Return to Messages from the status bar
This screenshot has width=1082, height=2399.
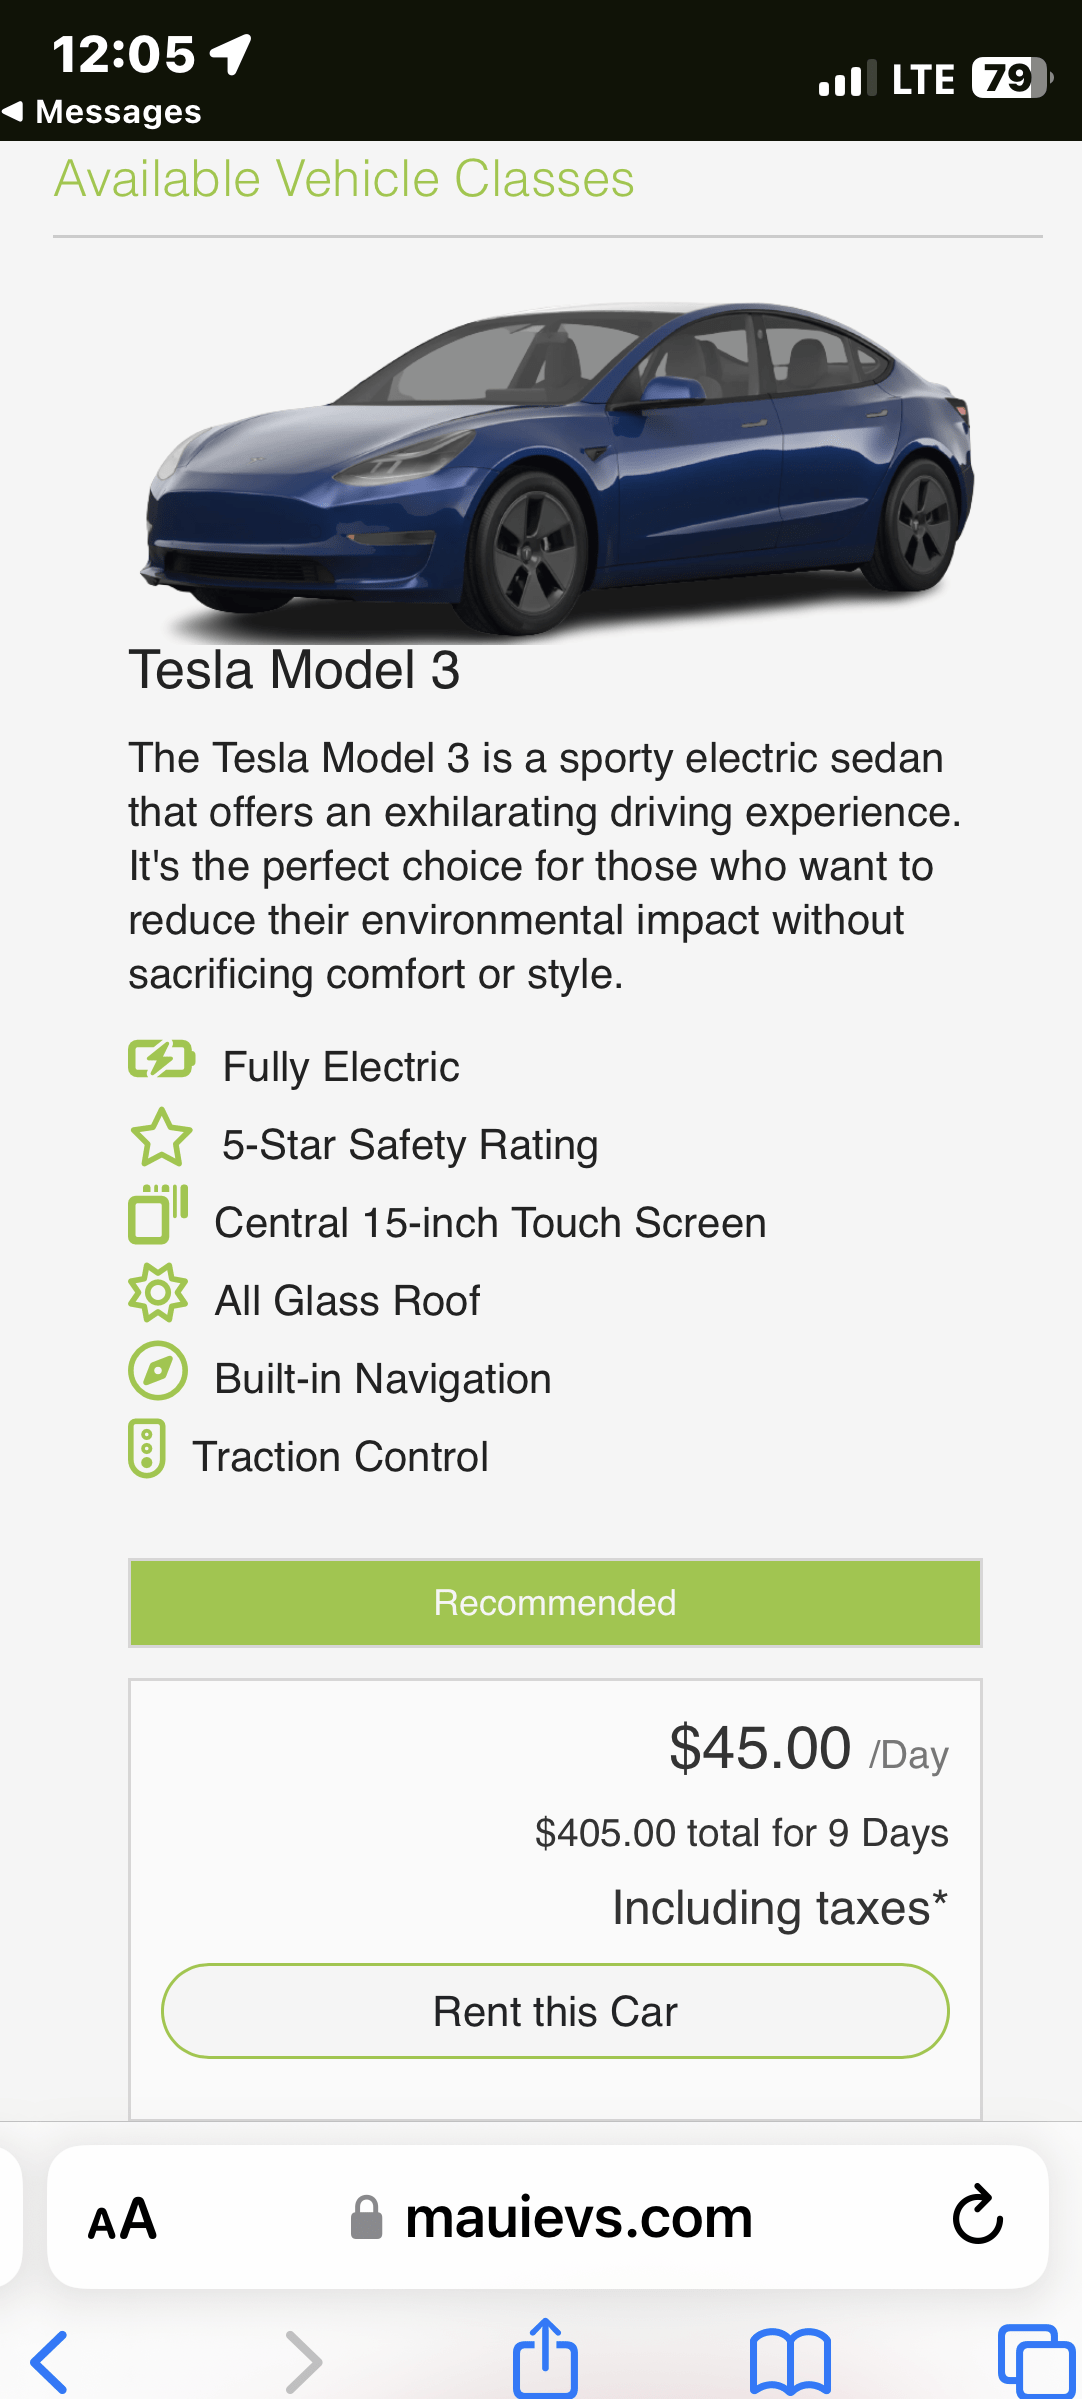coord(103,112)
